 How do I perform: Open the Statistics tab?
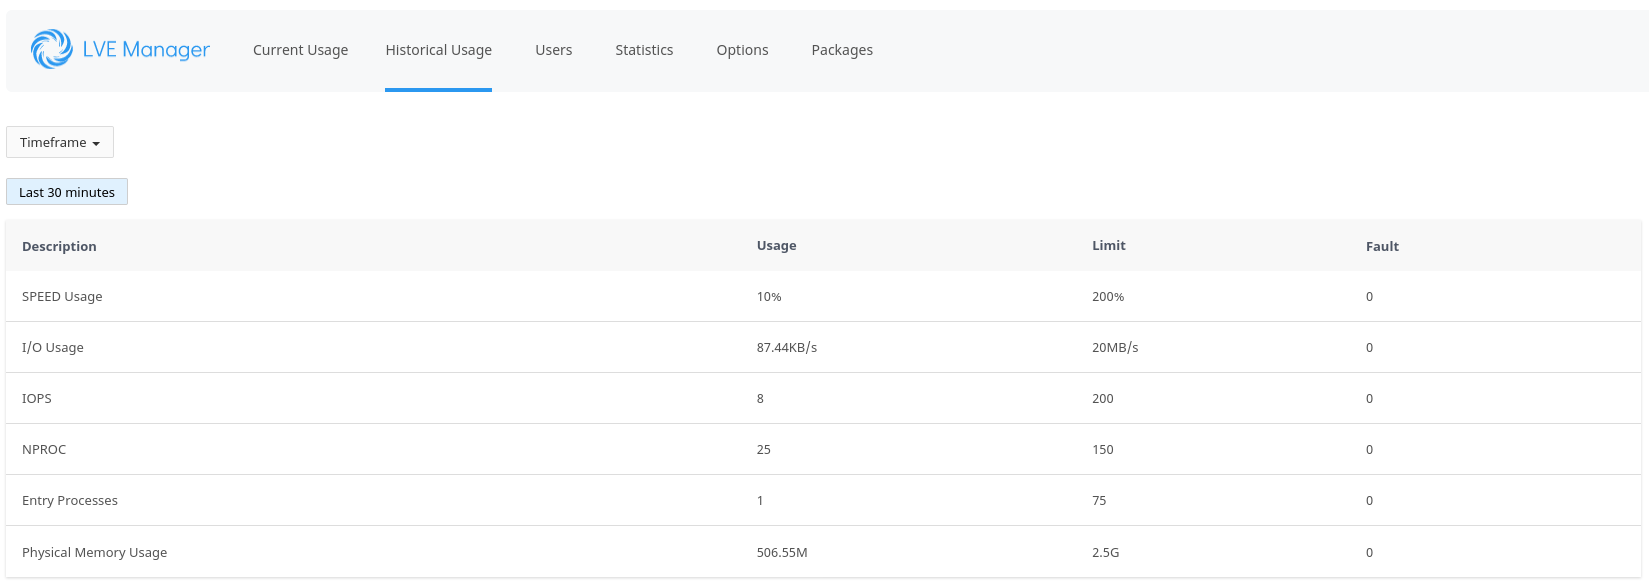(644, 50)
